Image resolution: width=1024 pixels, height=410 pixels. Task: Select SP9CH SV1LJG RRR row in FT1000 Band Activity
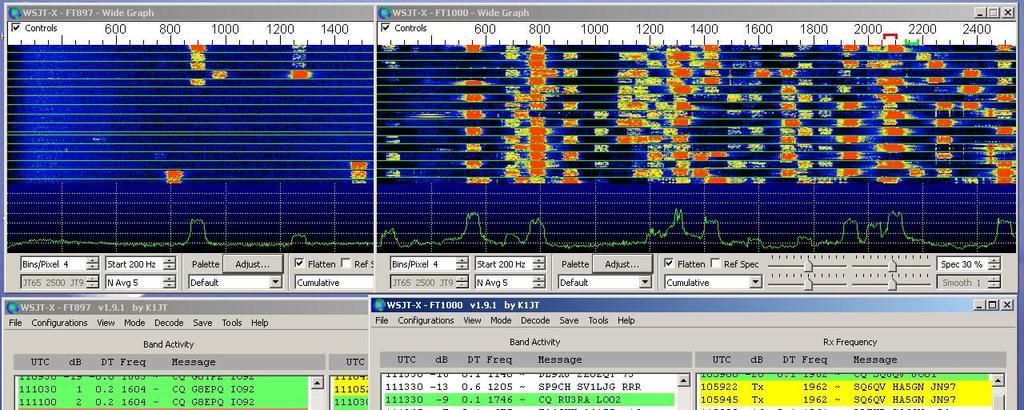530,386
